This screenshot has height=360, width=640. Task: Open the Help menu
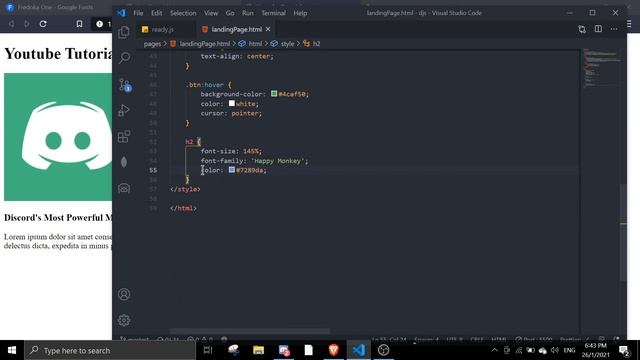[x=300, y=13]
